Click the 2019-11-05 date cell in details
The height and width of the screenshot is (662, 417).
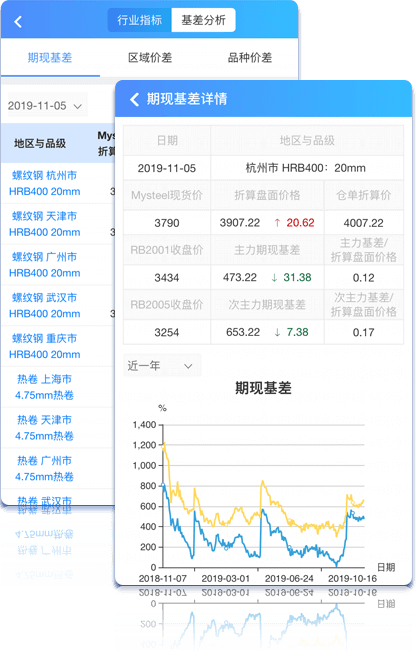coord(167,168)
